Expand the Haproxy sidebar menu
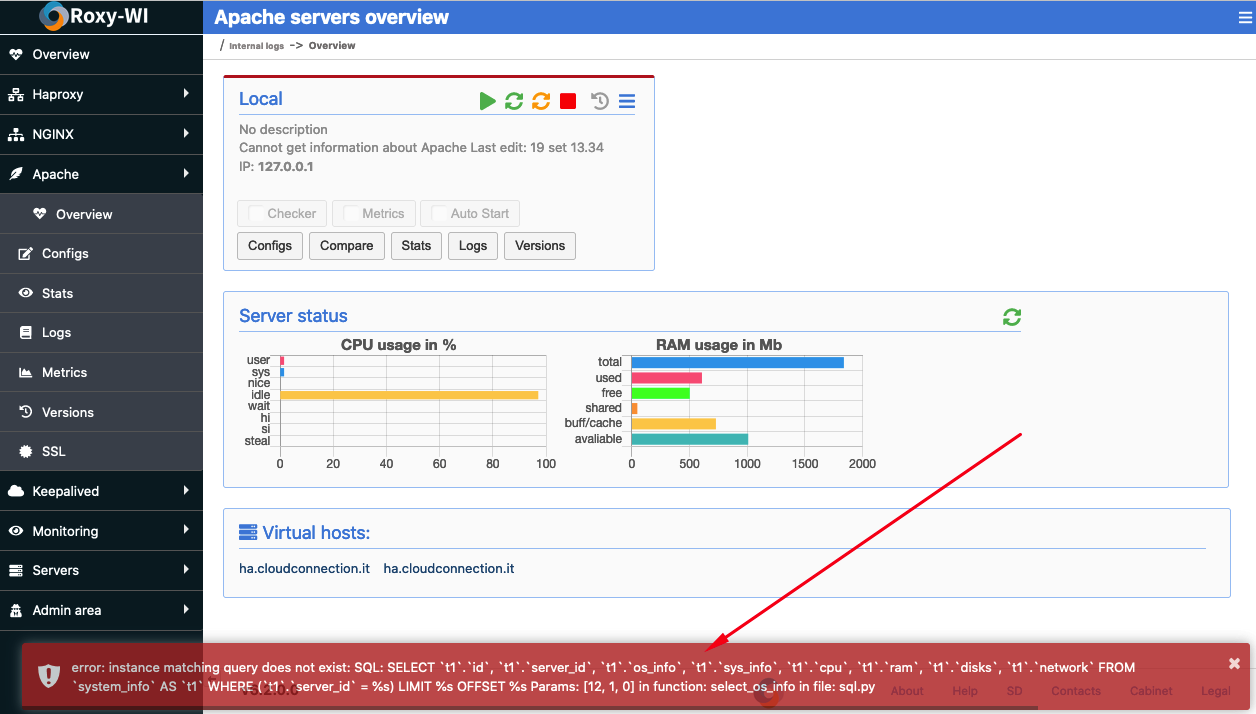1256x714 pixels. click(x=101, y=94)
